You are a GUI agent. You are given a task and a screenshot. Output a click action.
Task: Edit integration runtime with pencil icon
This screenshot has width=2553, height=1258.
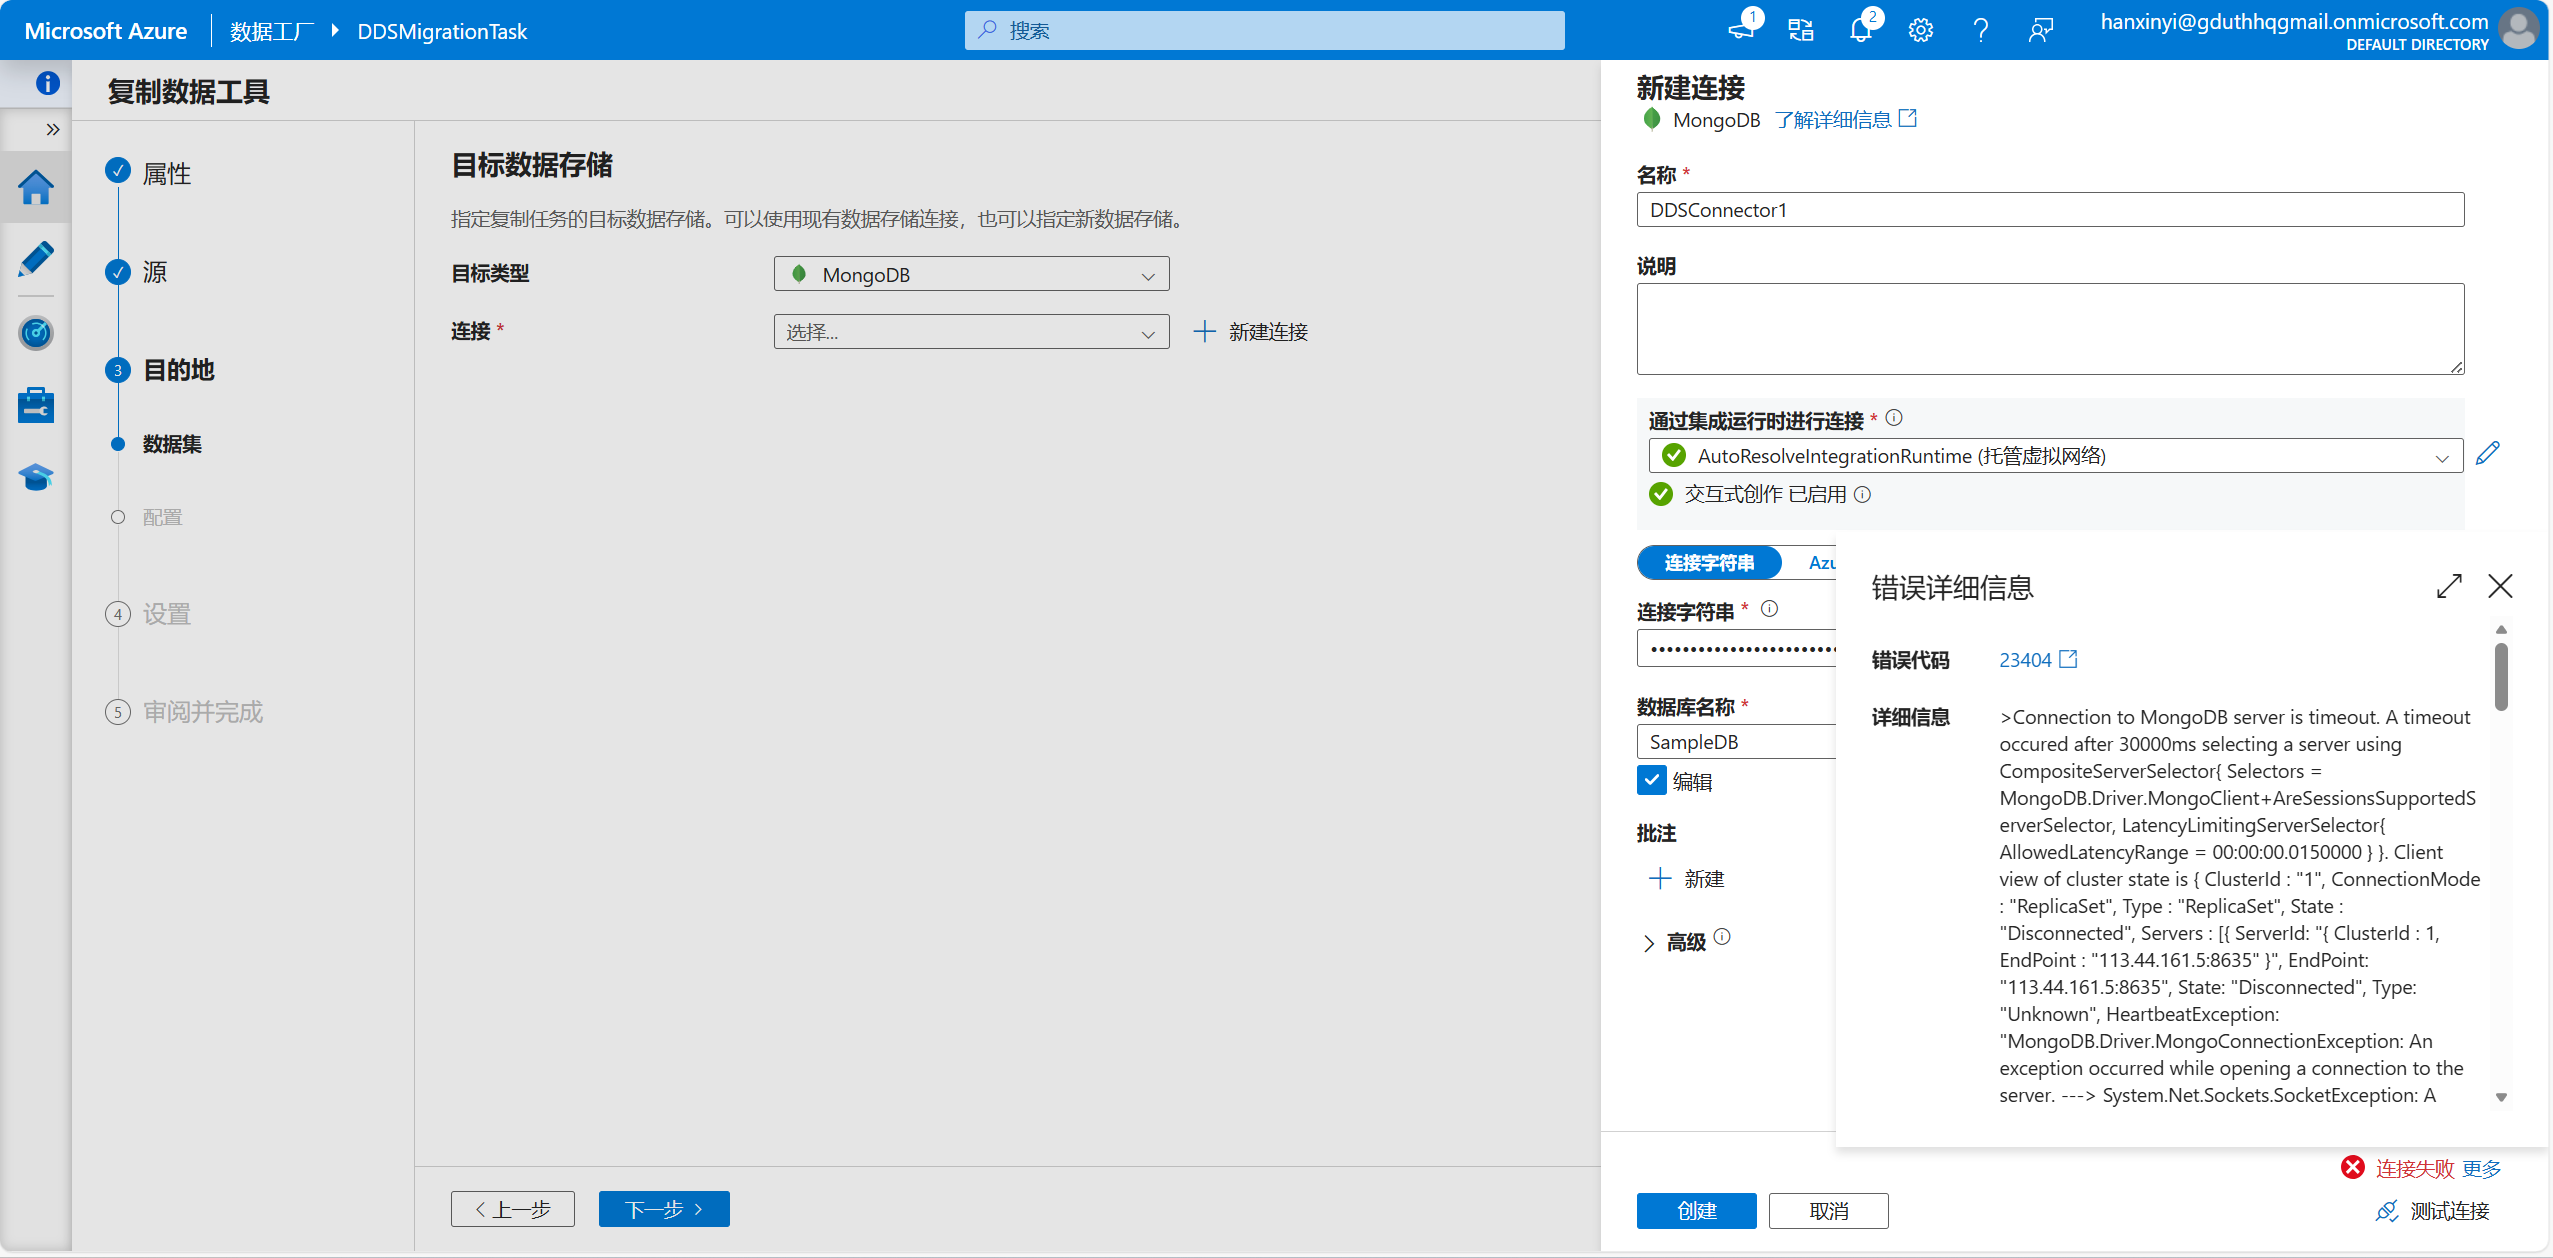(2487, 454)
